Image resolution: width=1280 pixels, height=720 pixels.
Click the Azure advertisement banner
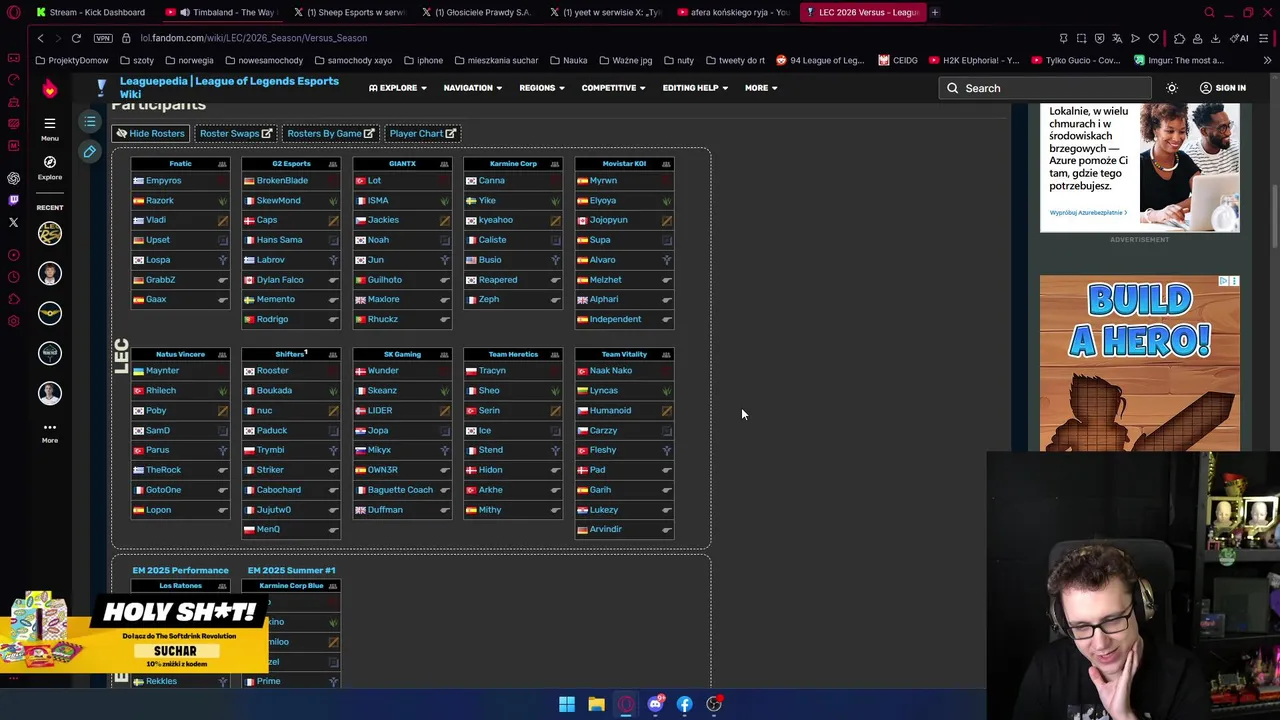click(1139, 167)
